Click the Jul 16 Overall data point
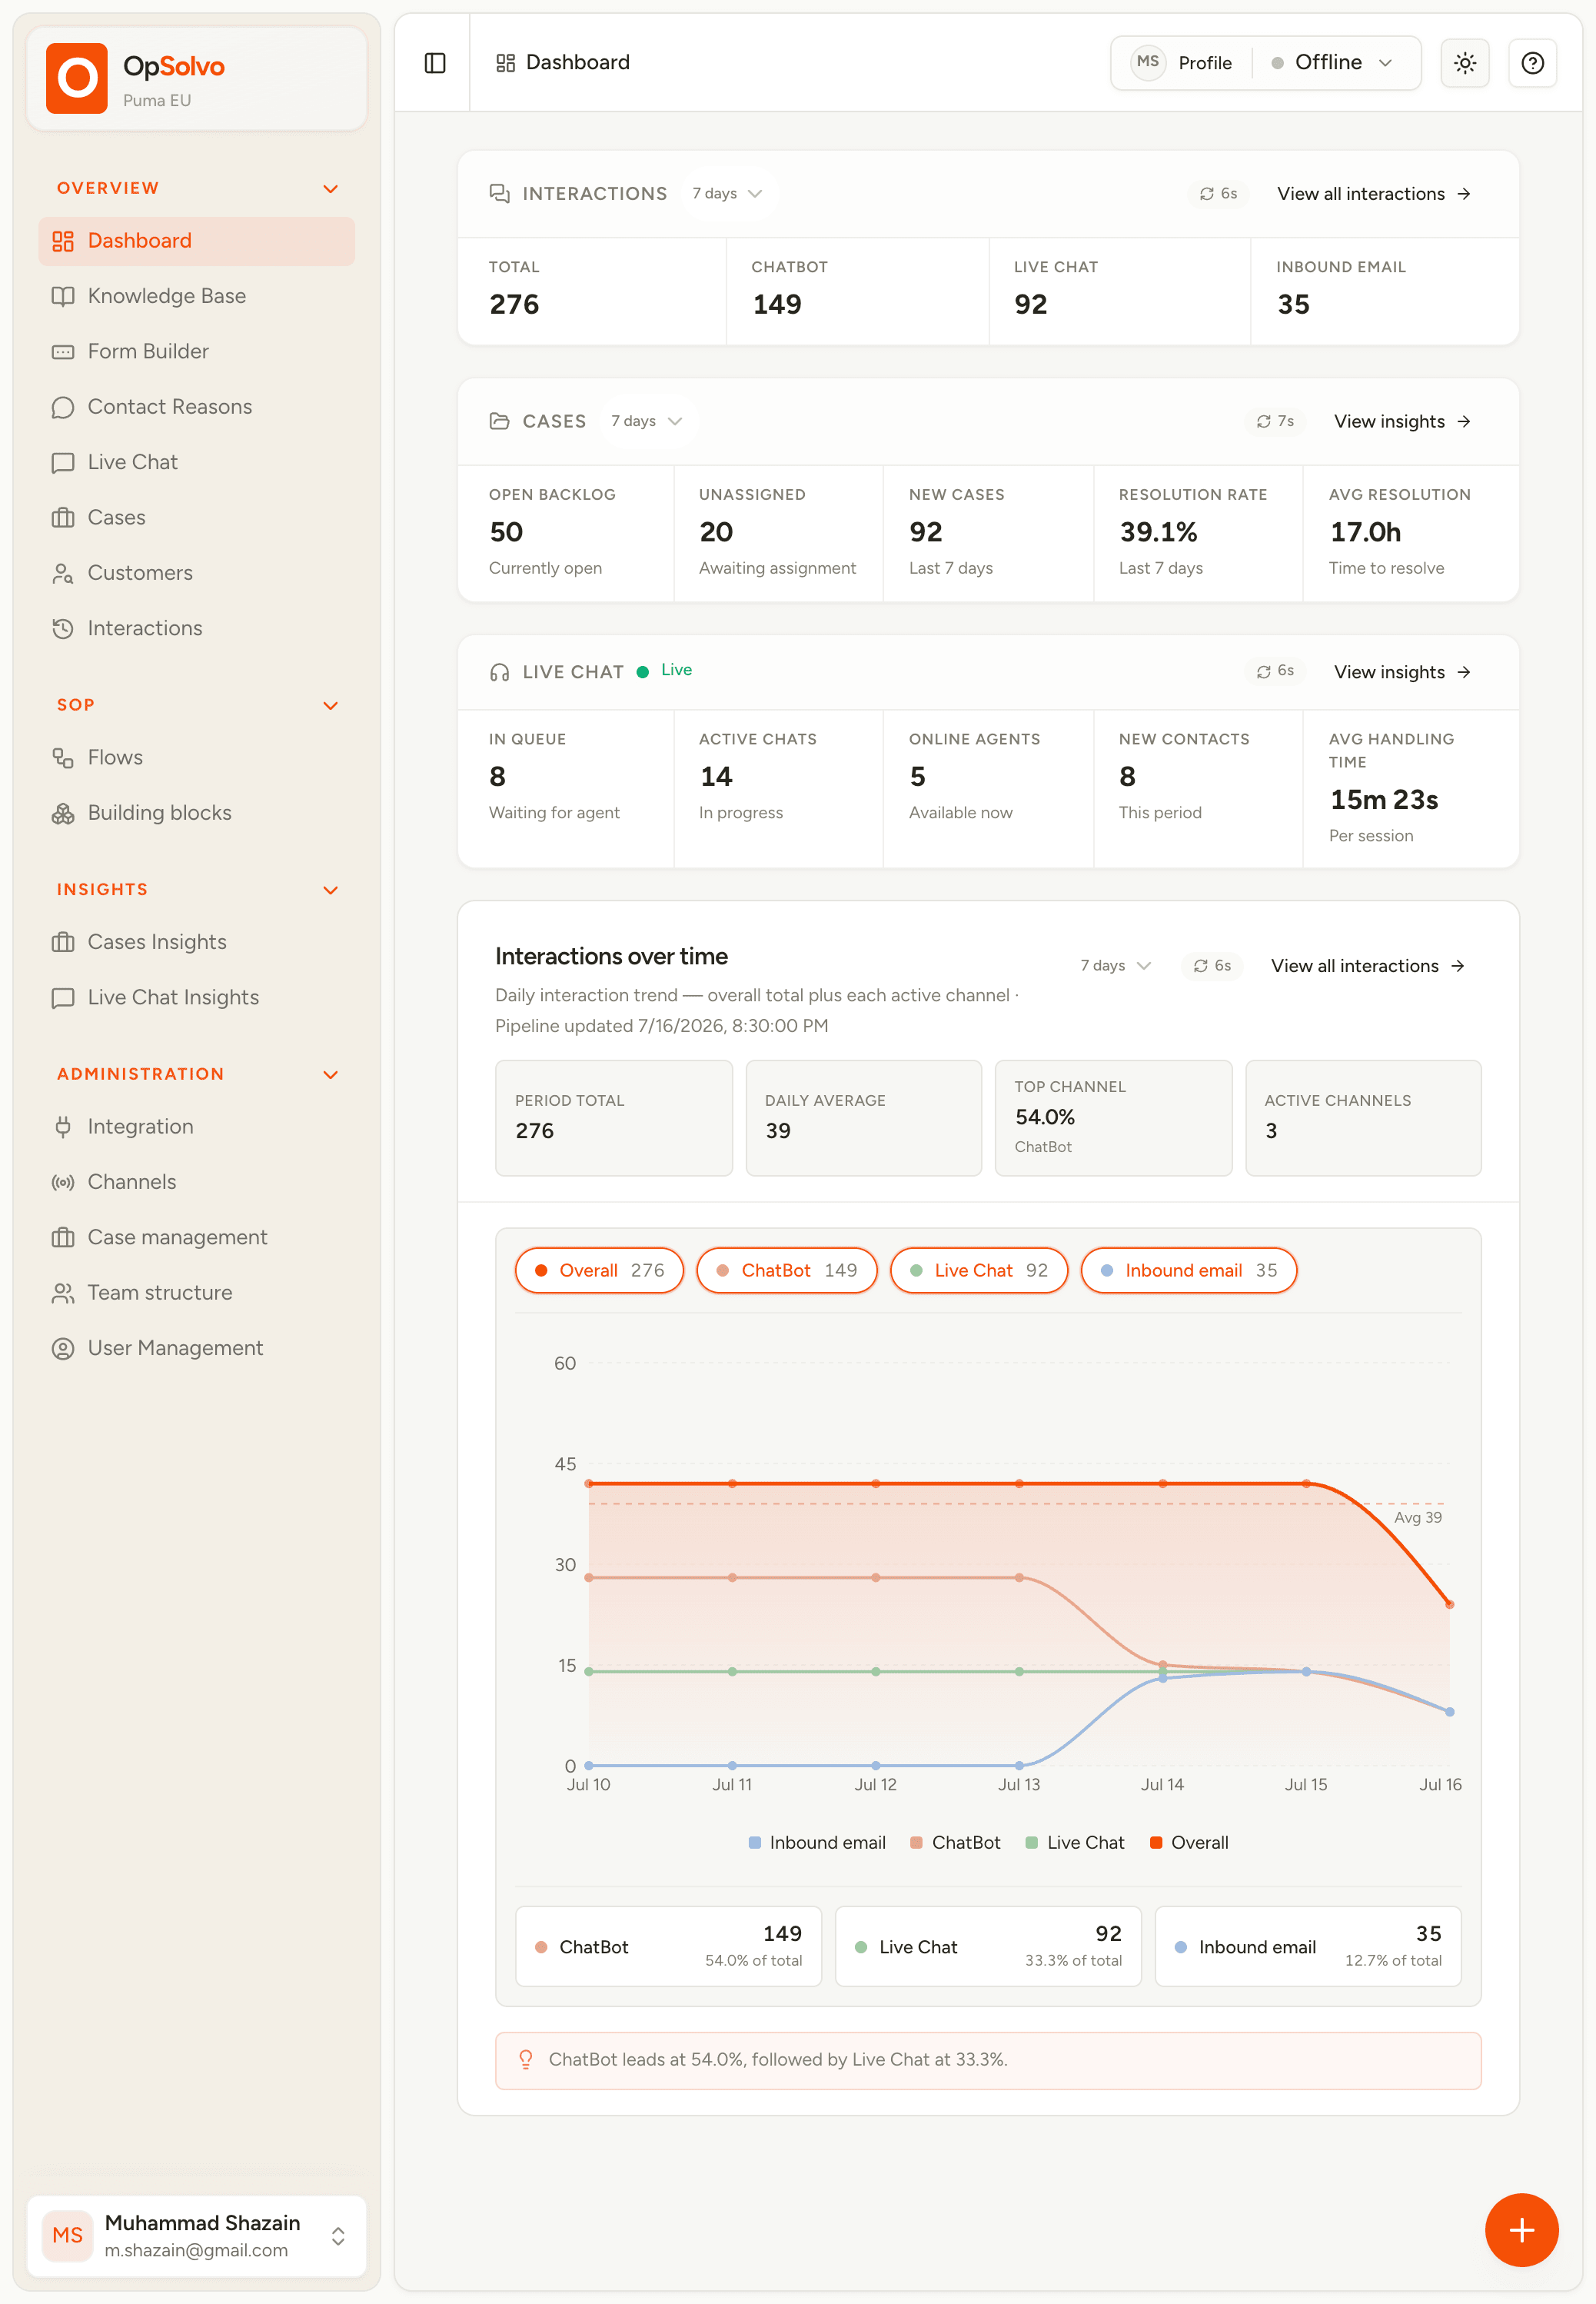Viewport: 1596px width, 2304px height. tap(1449, 1604)
